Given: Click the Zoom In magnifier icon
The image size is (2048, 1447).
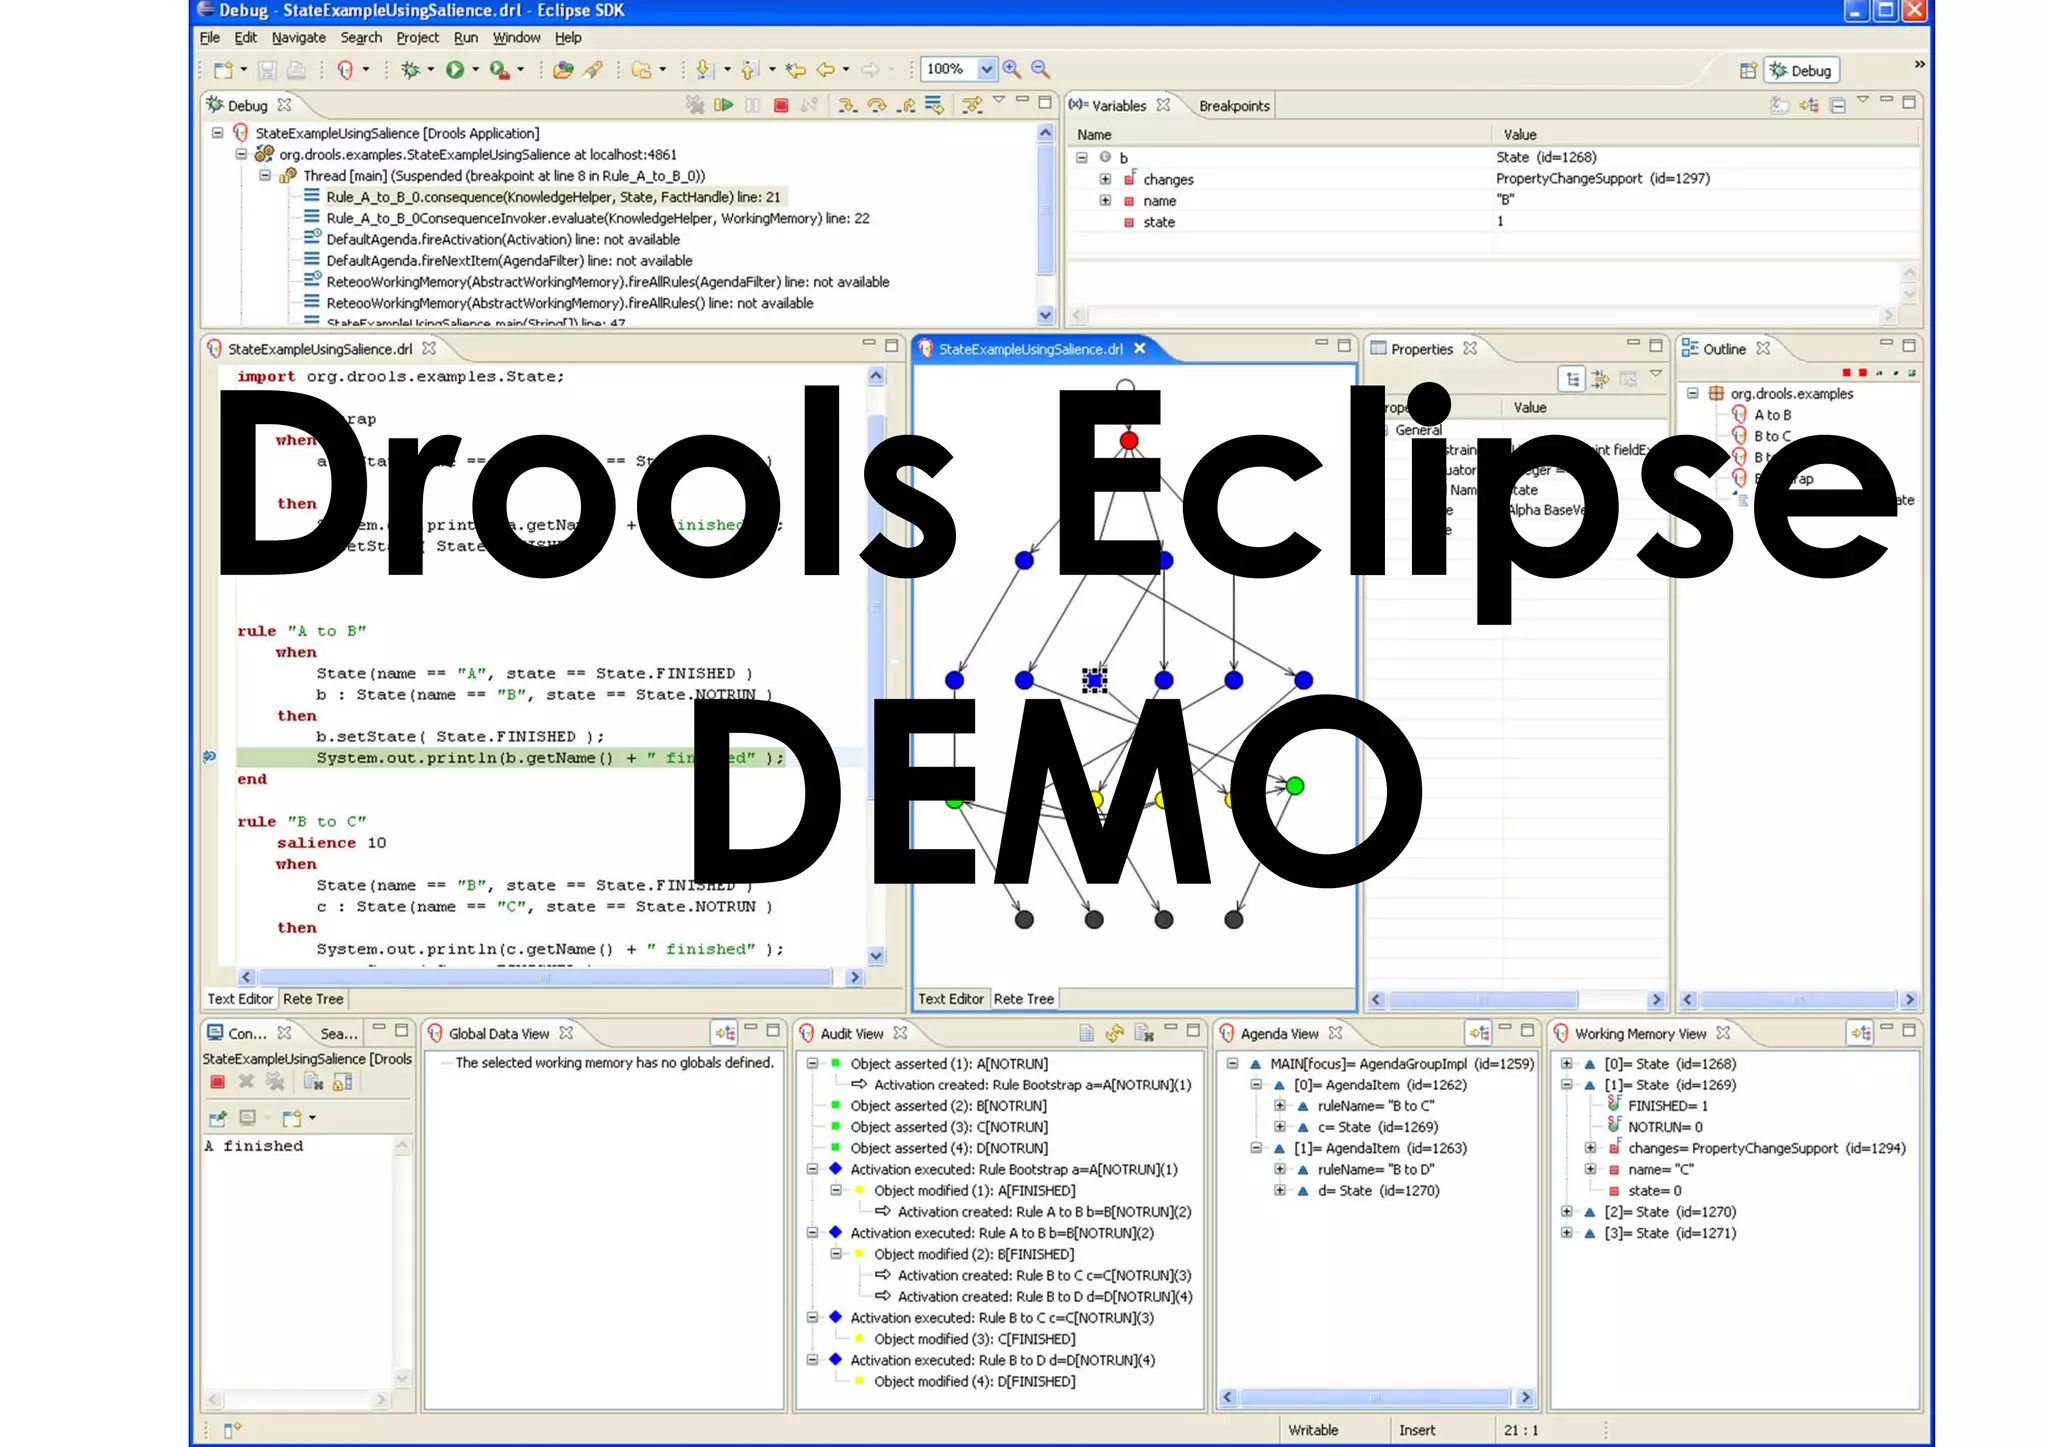Looking at the screenshot, I should [x=1012, y=69].
